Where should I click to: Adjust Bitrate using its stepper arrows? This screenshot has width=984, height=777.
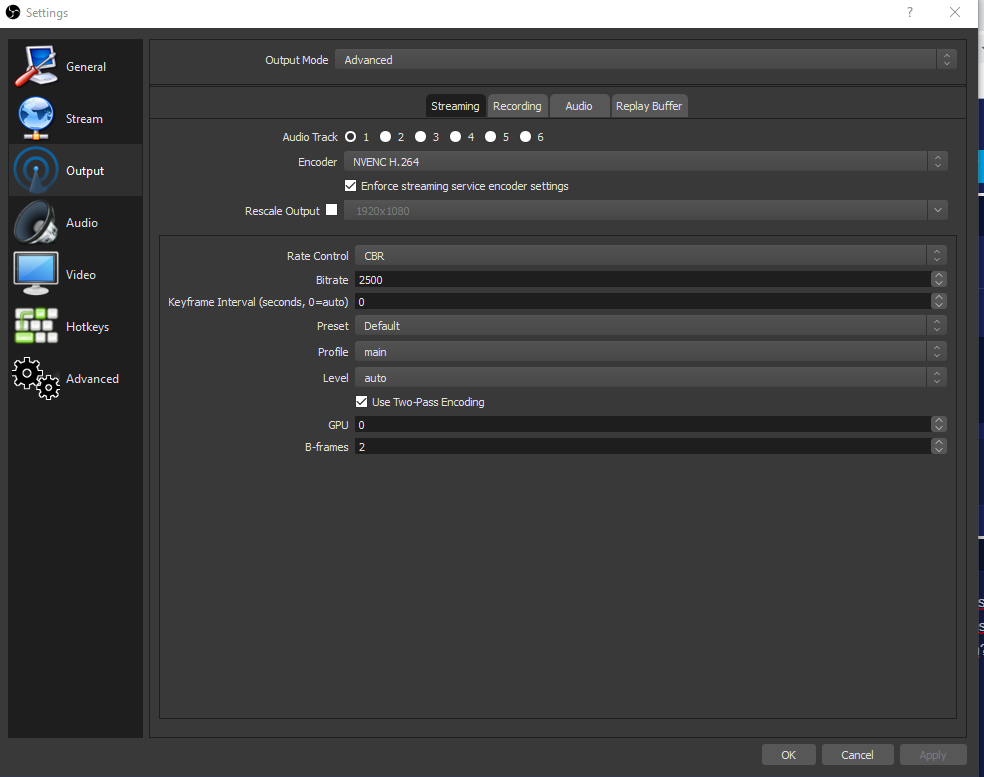939,280
